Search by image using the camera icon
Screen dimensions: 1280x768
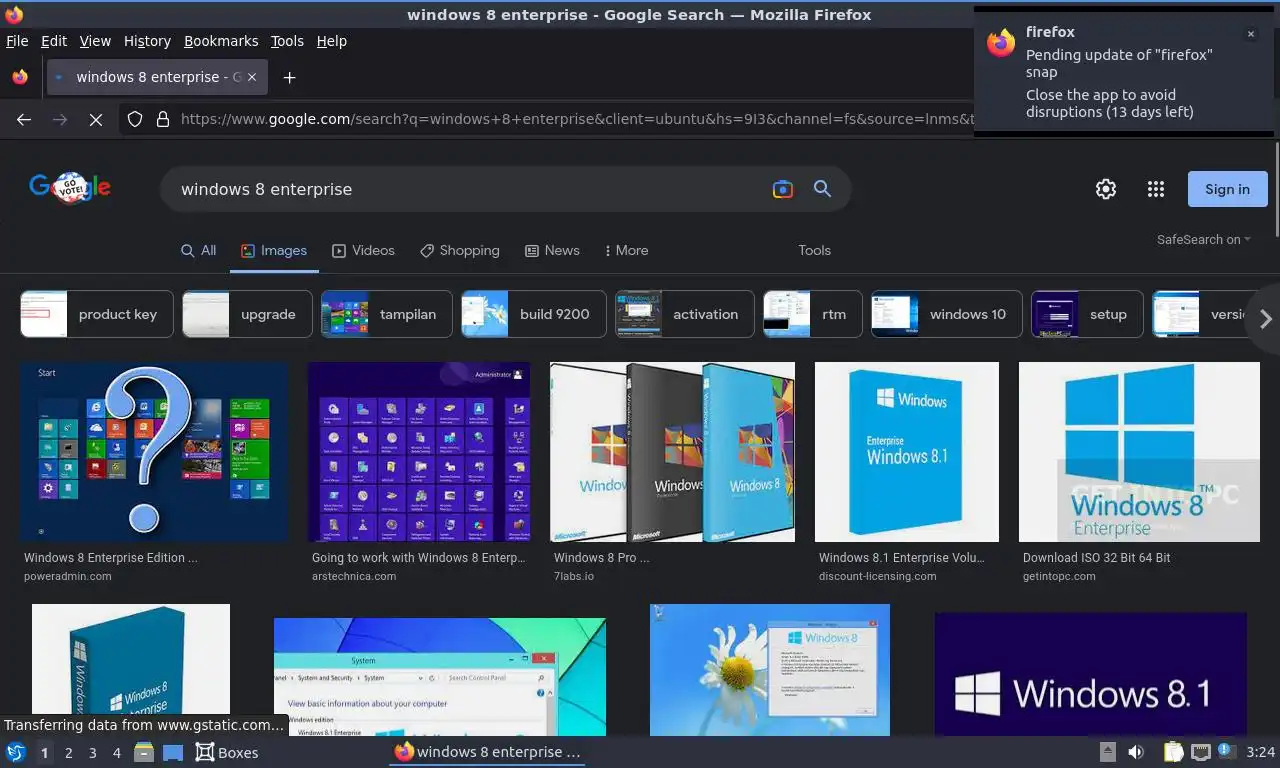coord(783,189)
